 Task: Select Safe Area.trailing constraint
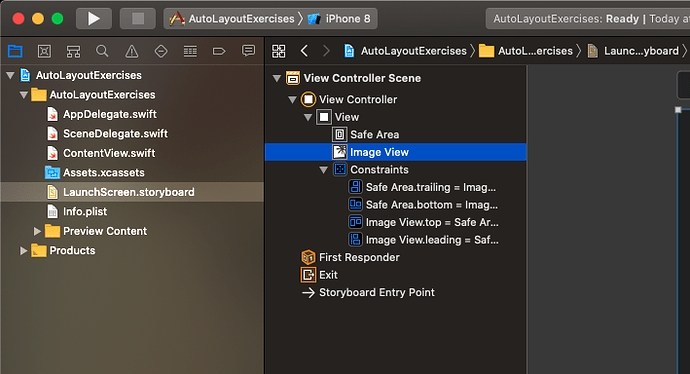[422, 187]
